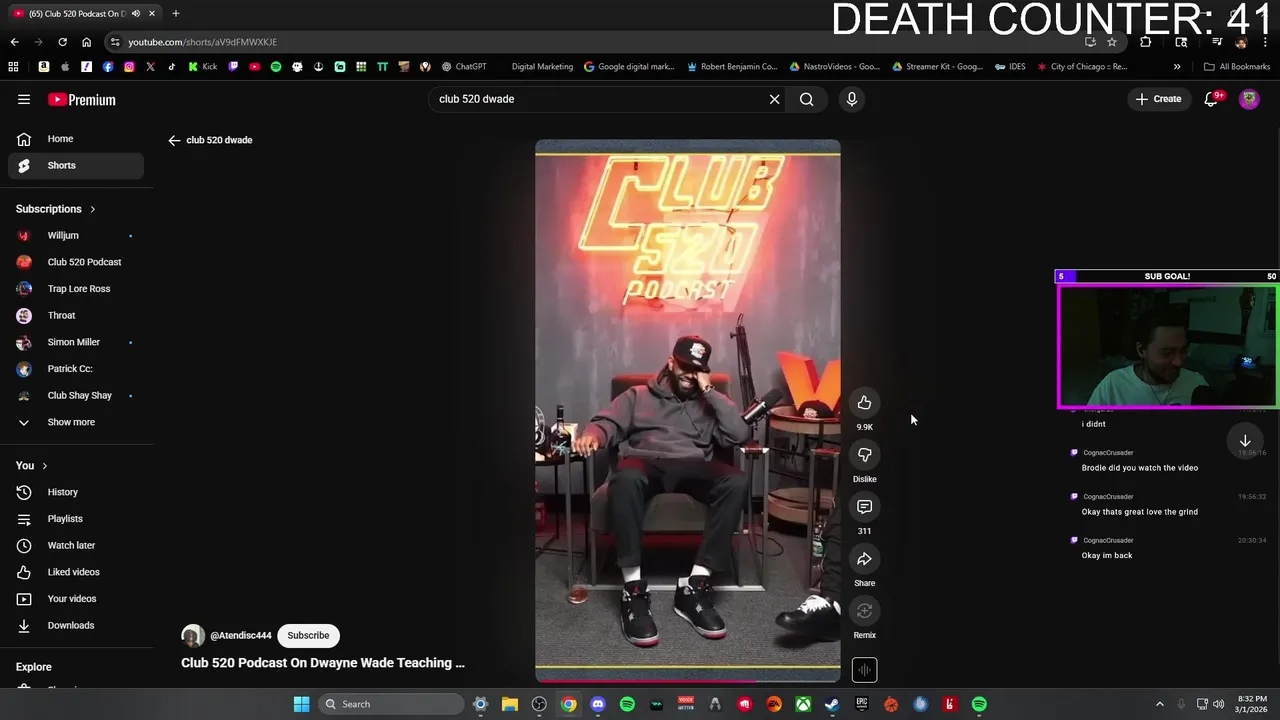Open the ChatGPT bookmark
The width and height of the screenshot is (1280, 720).
coord(463,67)
